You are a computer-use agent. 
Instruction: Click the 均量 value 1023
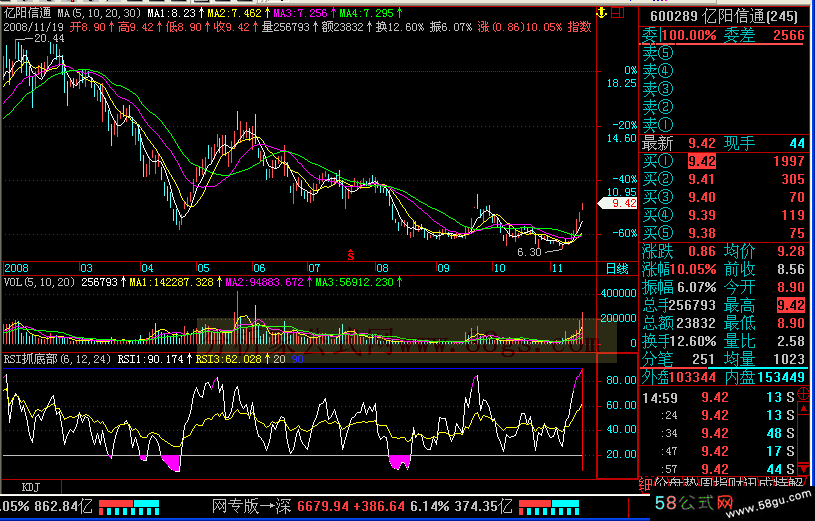(x=788, y=359)
